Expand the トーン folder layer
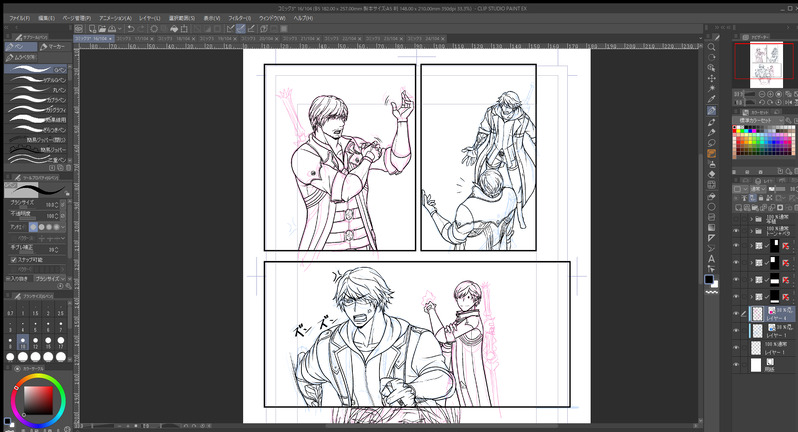Image resolution: width=798 pixels, height=432 pixels. 751,231
